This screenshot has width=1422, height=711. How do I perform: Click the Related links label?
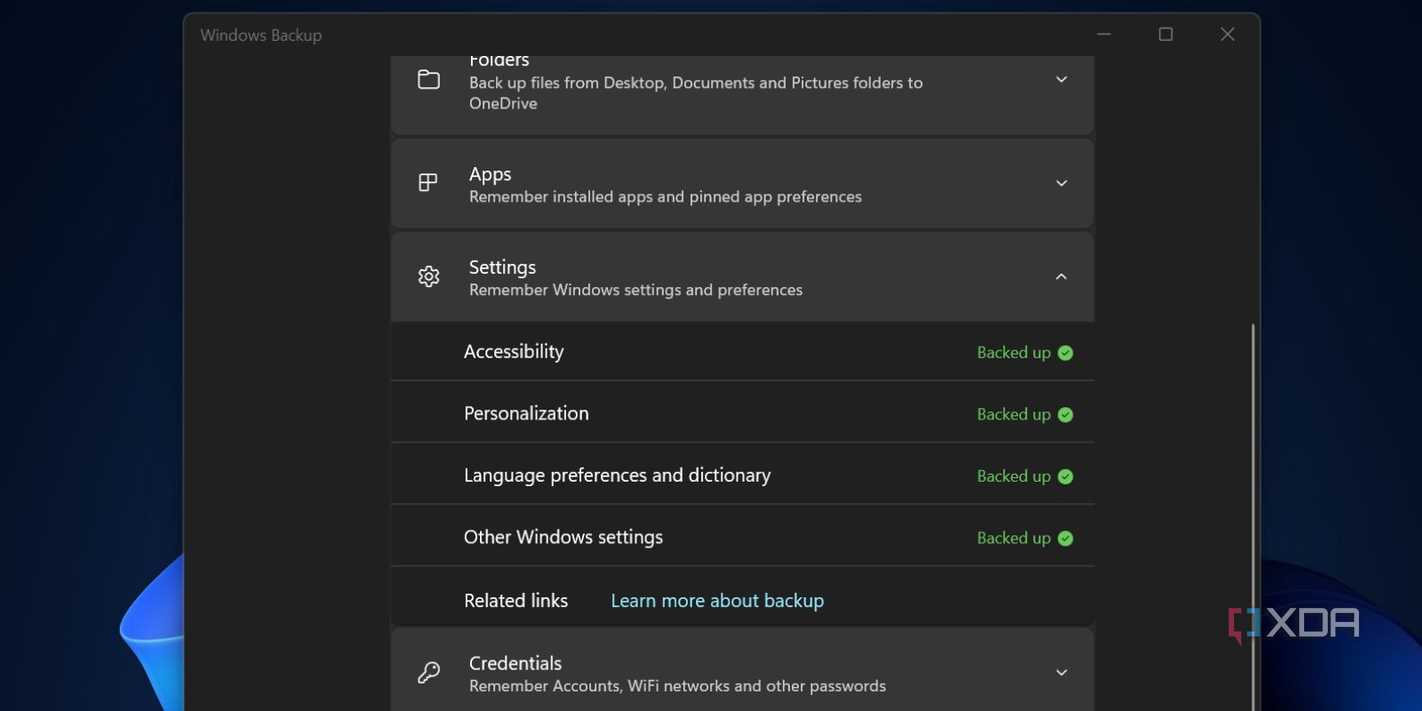tap(516, 600)
